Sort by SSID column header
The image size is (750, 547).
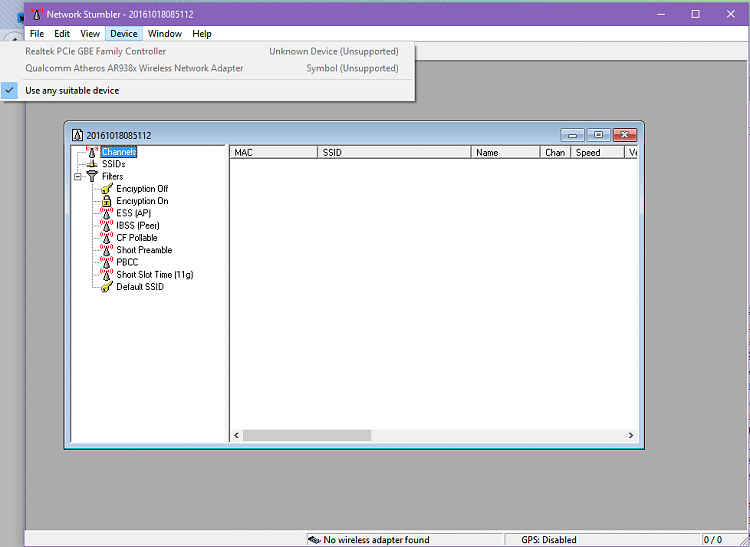tap(394, 153)
